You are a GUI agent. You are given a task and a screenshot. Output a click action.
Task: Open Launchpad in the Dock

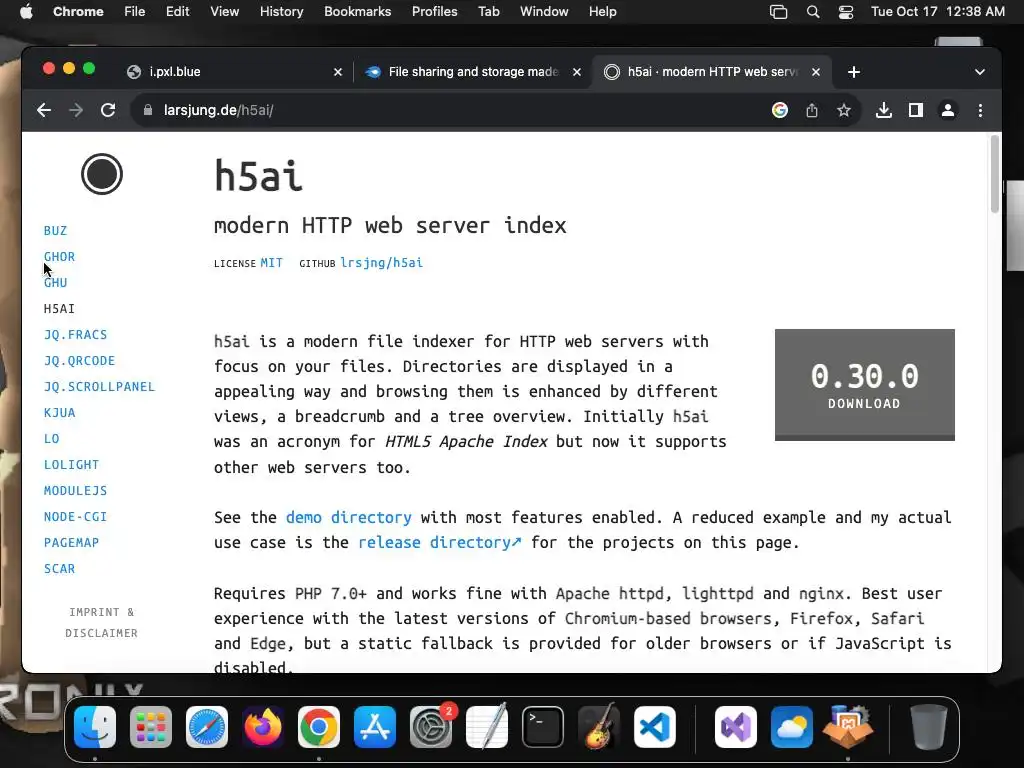click(x=151, y=727)
